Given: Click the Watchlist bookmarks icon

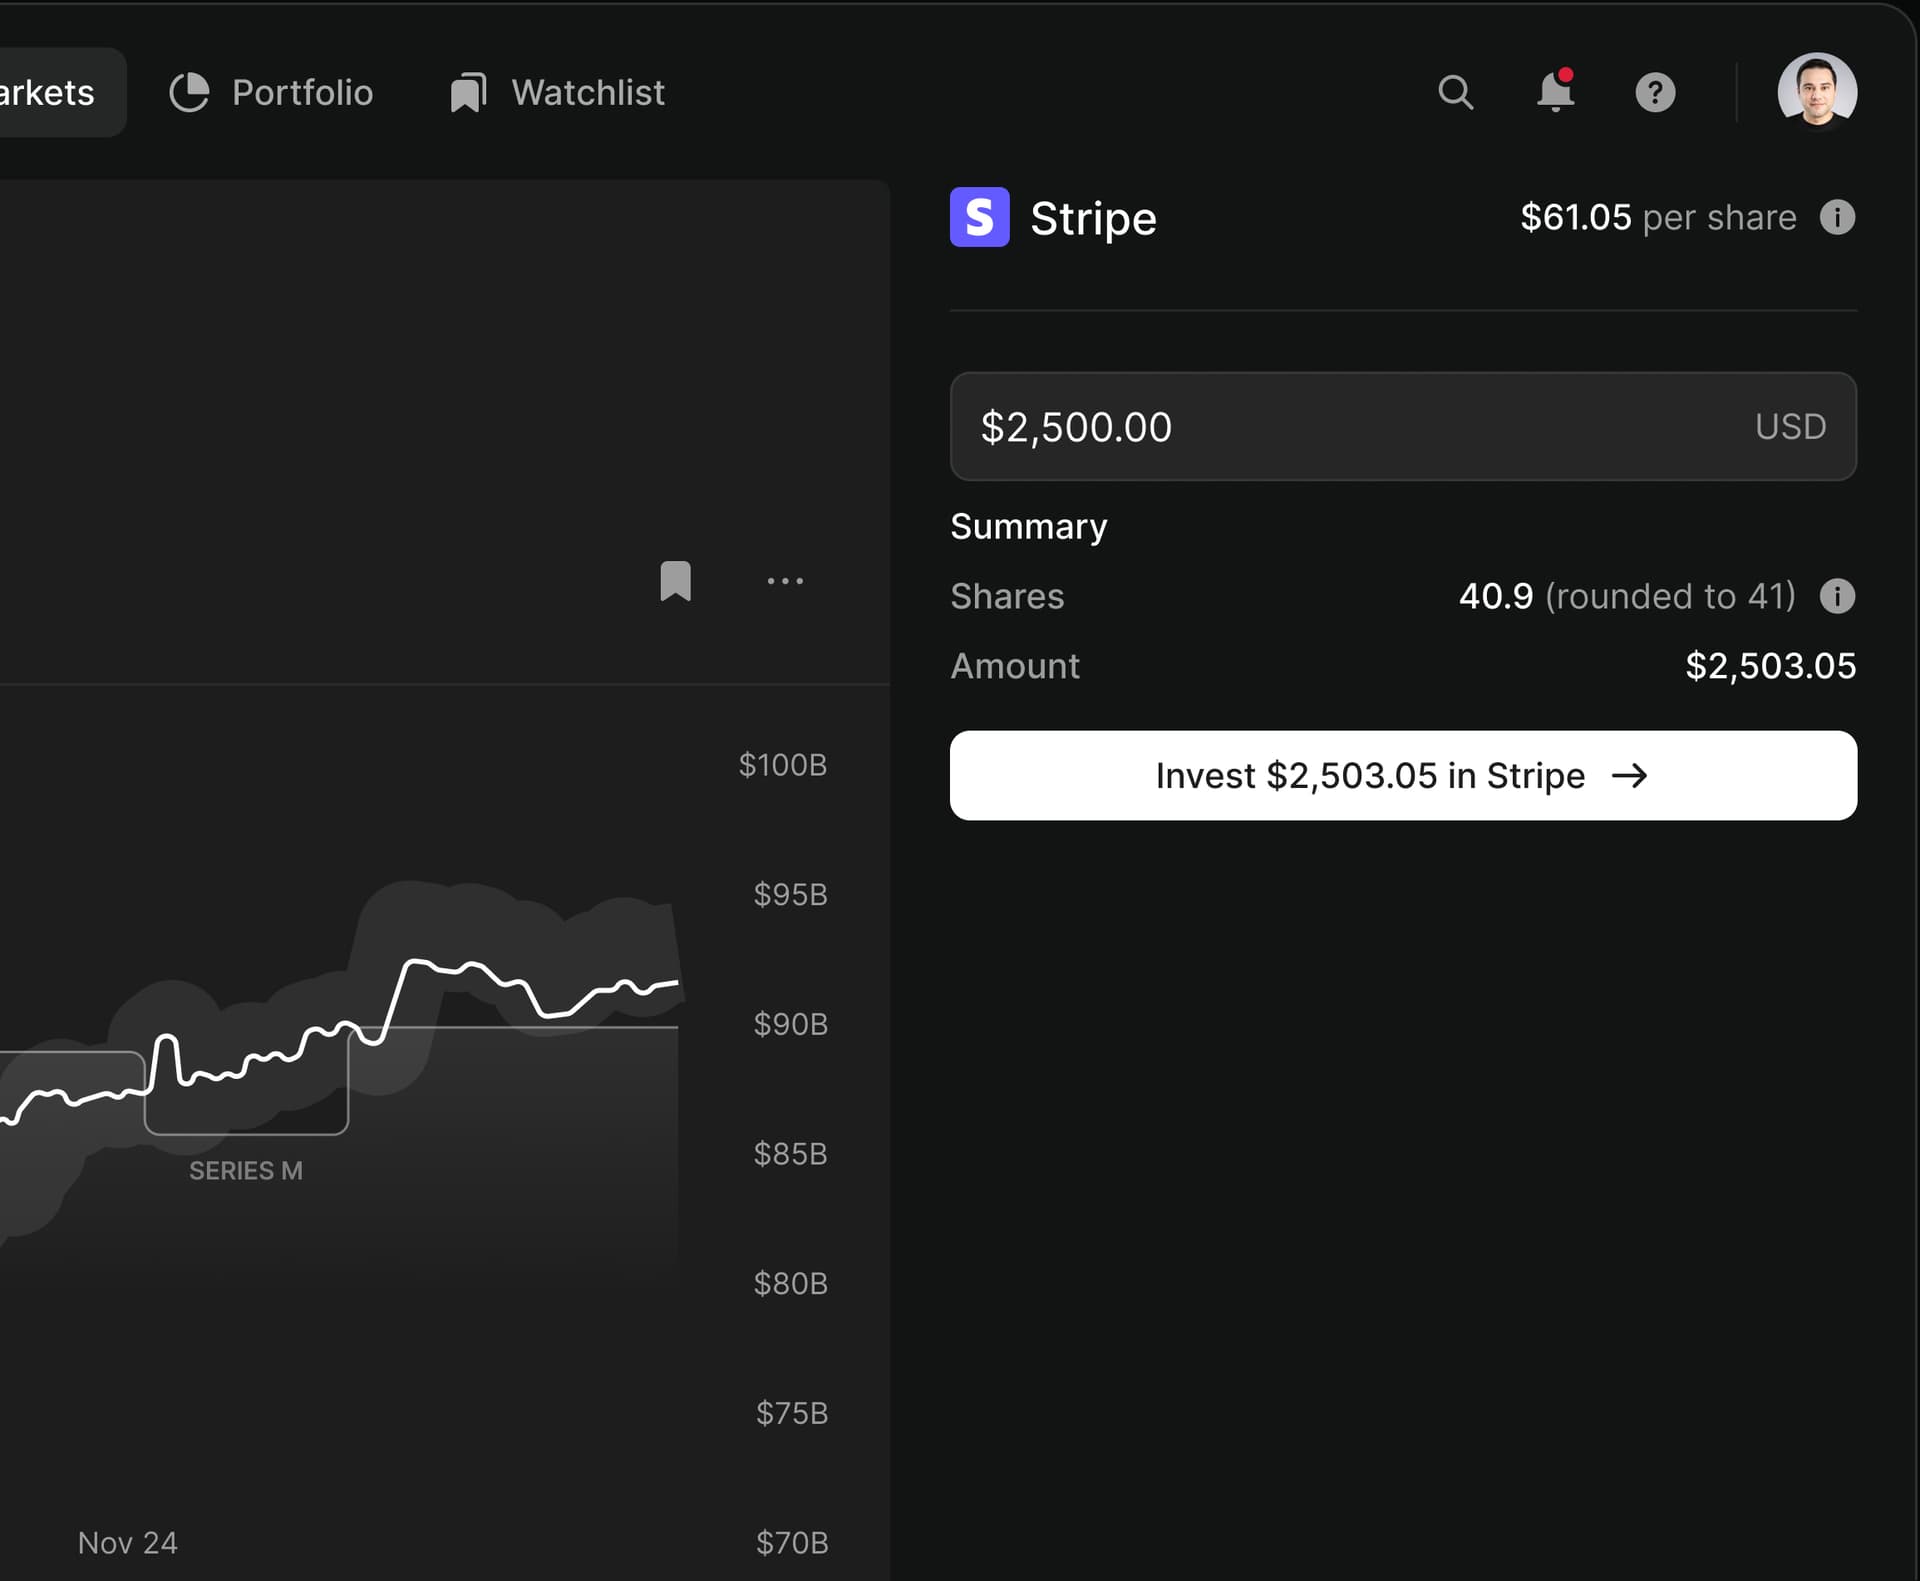Looking at the screenshot, I should point(468,92).
